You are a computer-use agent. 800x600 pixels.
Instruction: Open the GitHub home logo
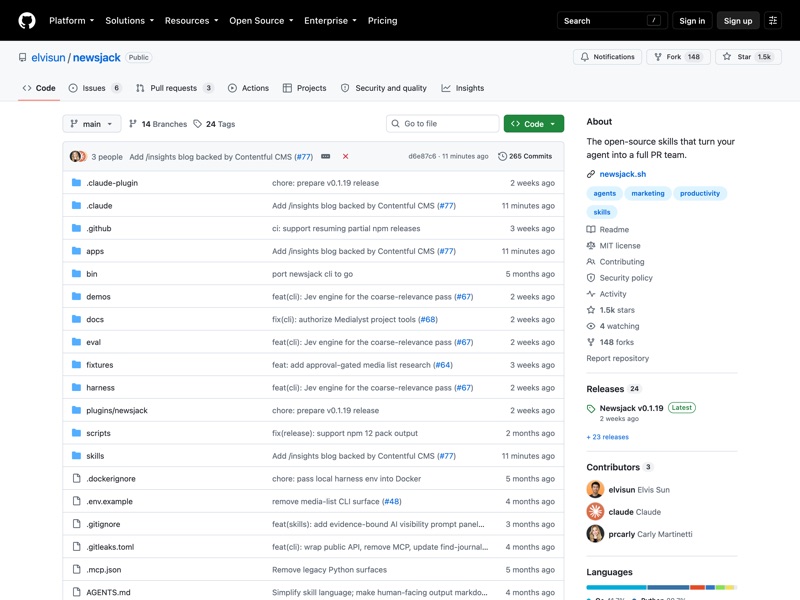tap(27, 20)
